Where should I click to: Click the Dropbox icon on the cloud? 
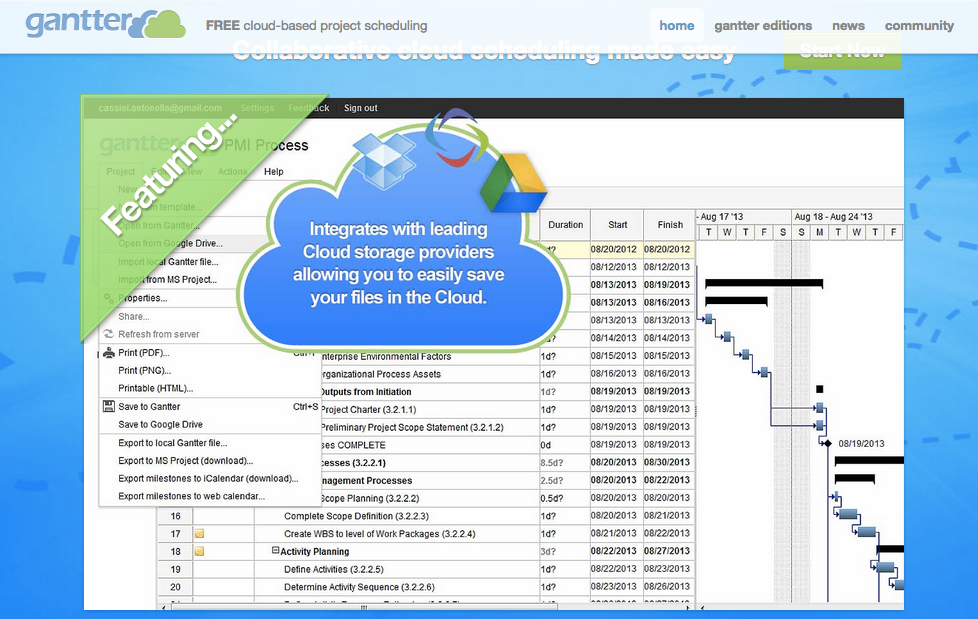384,160
